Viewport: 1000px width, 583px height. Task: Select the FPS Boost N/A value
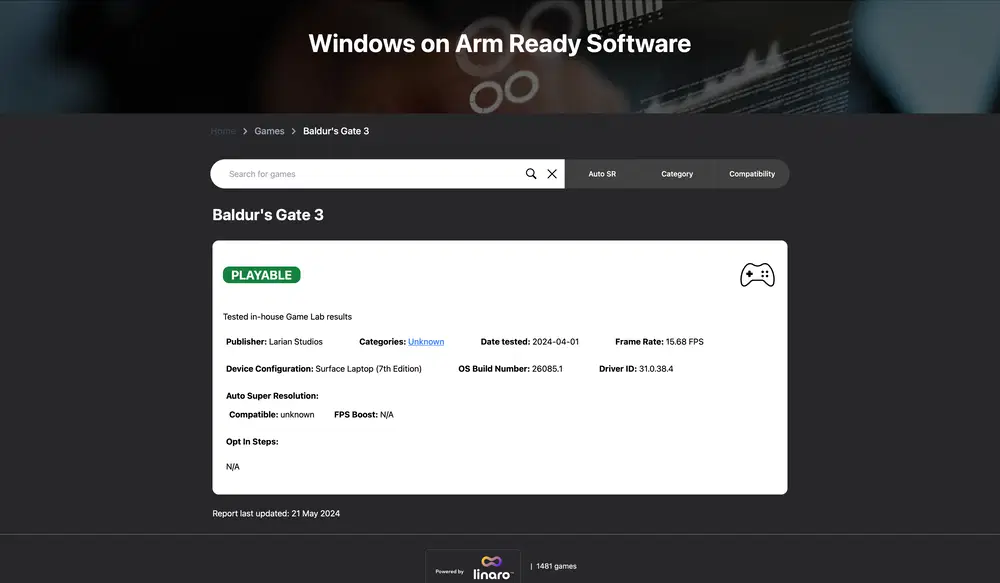[x=386, y=415]
